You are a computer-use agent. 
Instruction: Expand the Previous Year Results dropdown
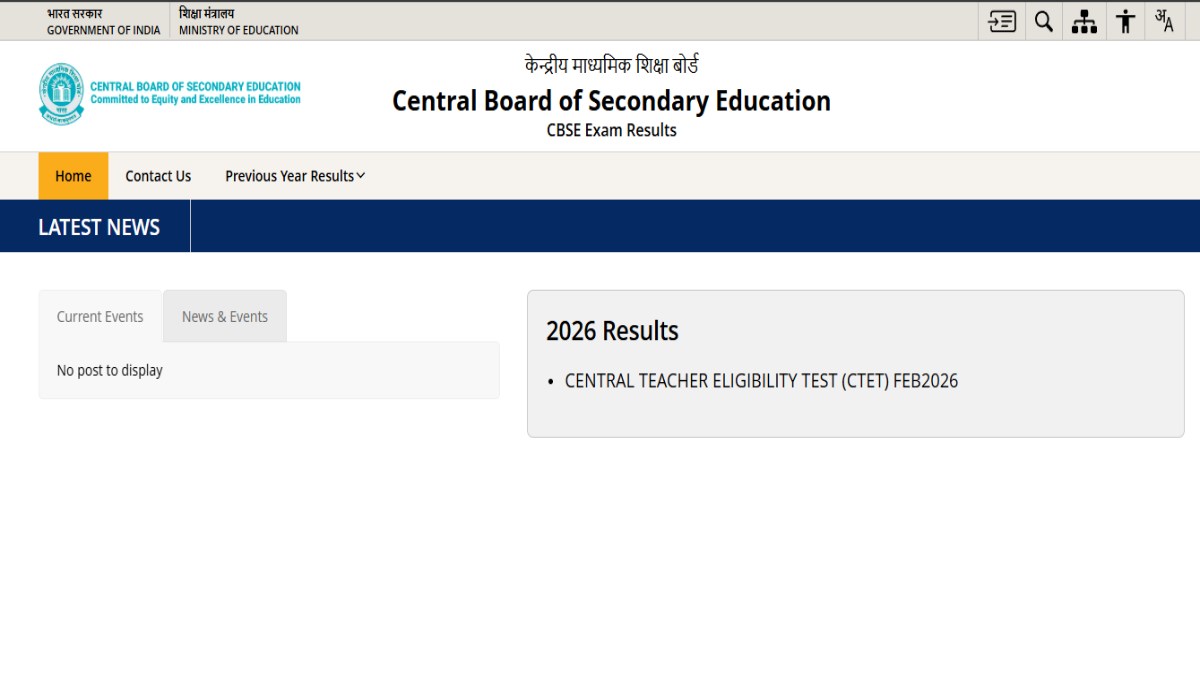coord(290,176)
